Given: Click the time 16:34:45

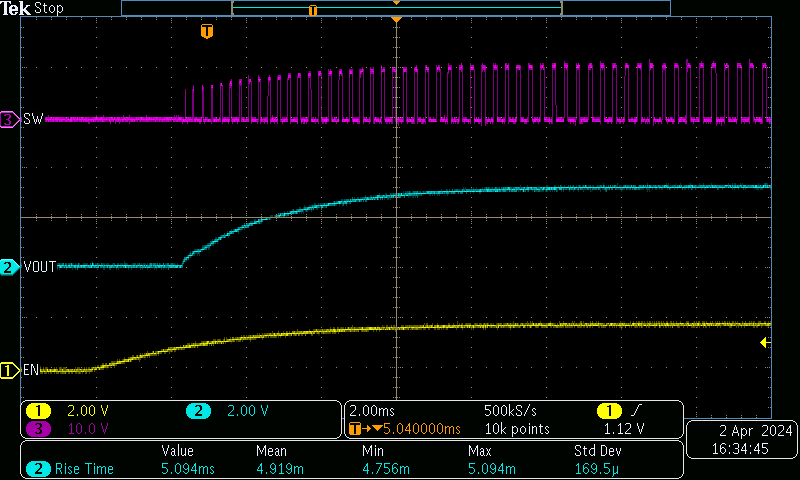Looking at the screenshot, I should 740,449.
